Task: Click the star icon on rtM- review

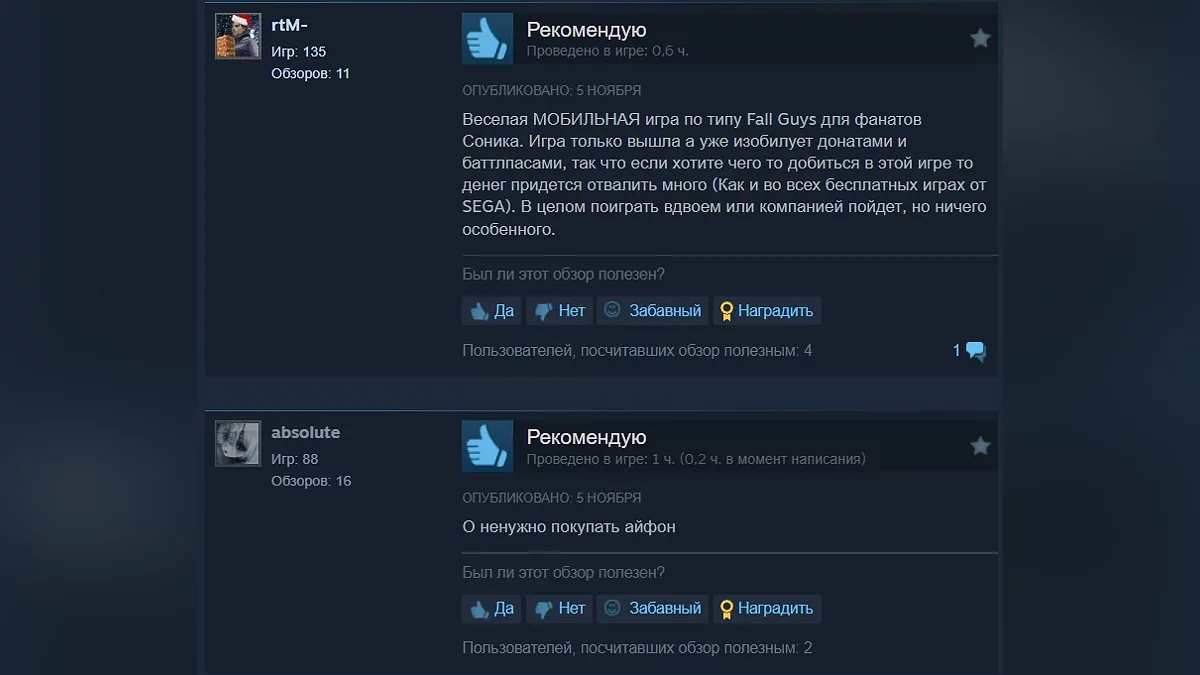Action: 980,38
